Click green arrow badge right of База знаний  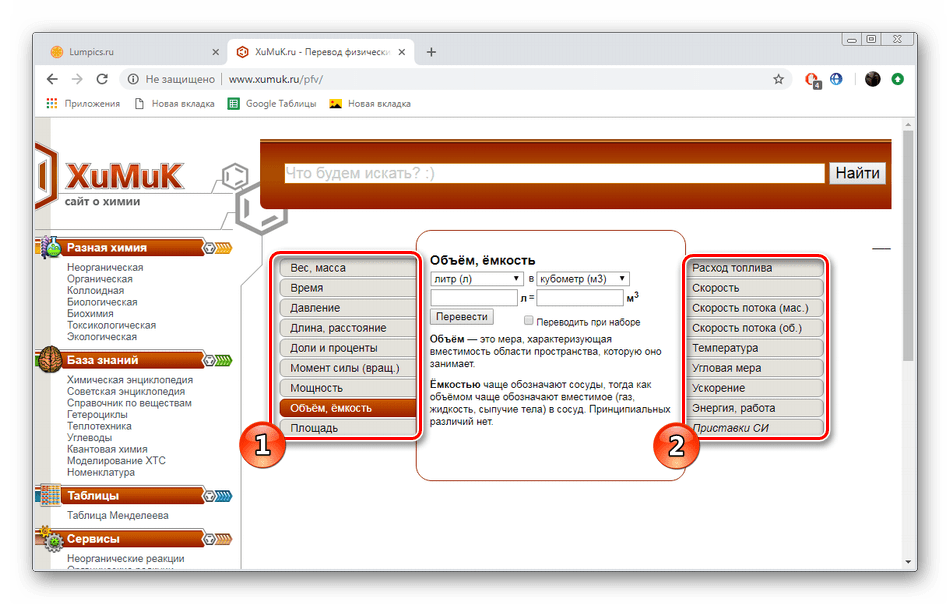click(217, 360)
